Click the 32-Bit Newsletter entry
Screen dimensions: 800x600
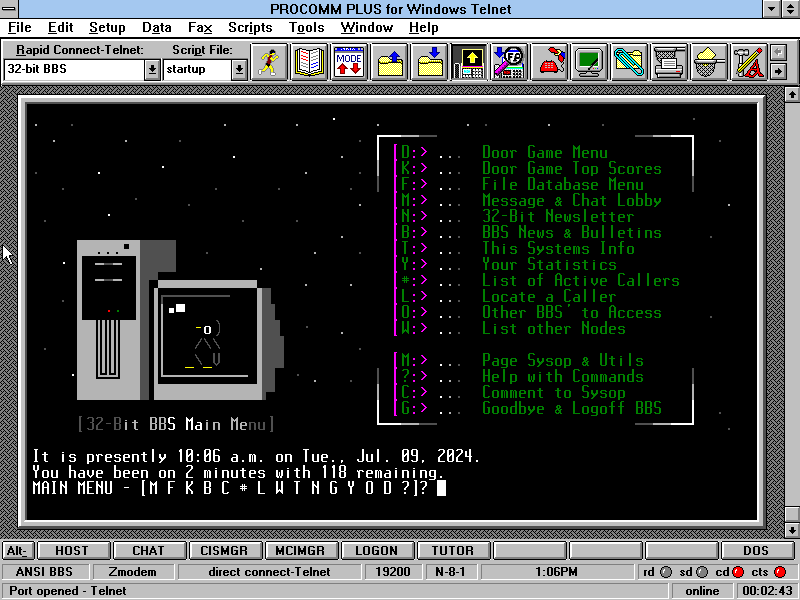point(558,216)
